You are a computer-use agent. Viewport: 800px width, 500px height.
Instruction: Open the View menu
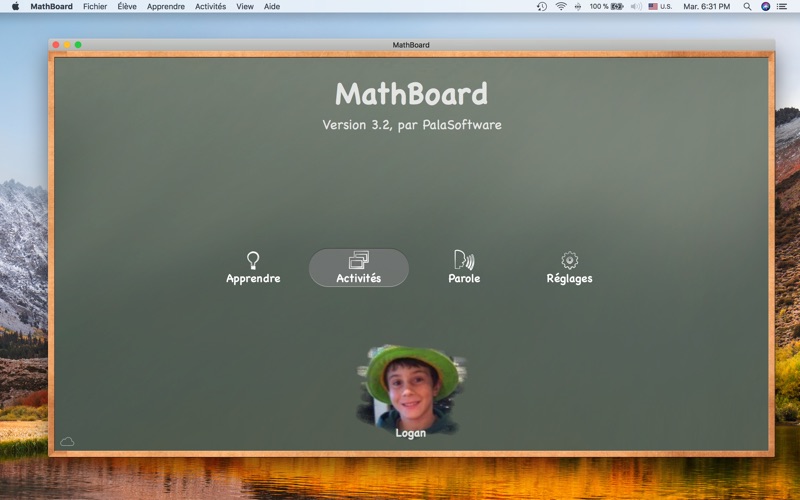pos(245,7)
